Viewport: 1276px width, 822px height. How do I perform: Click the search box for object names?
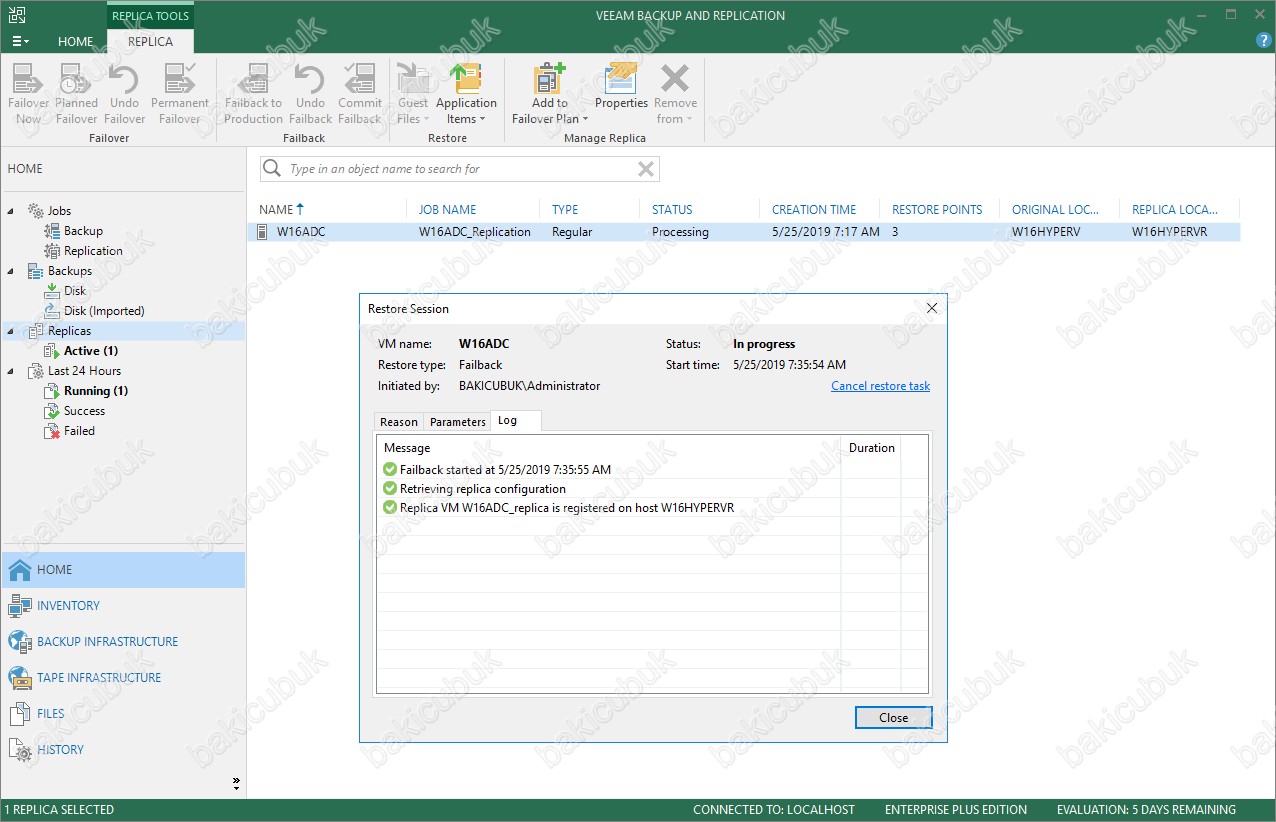[x=460, y=169]
